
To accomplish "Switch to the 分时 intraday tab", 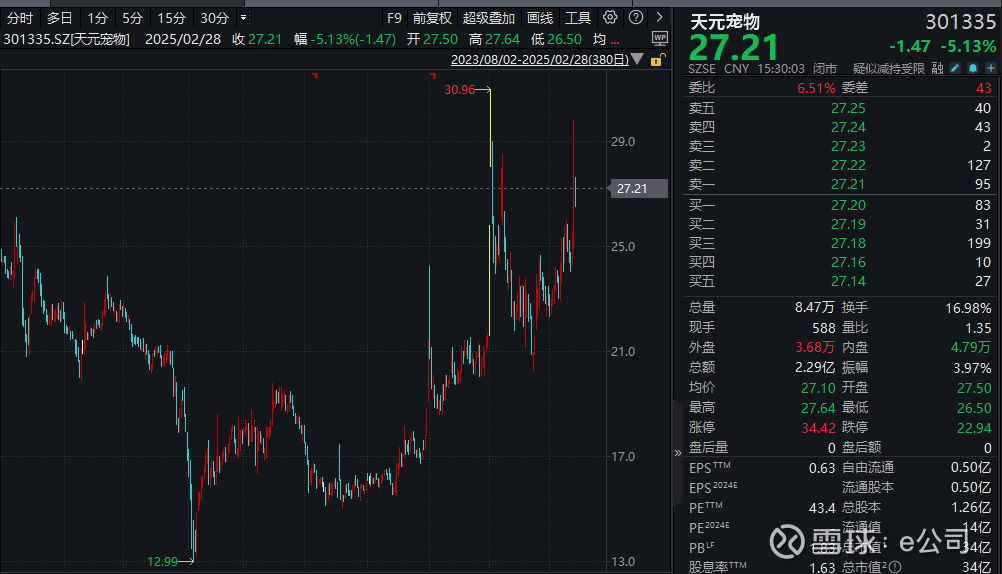I will (20, 18).
